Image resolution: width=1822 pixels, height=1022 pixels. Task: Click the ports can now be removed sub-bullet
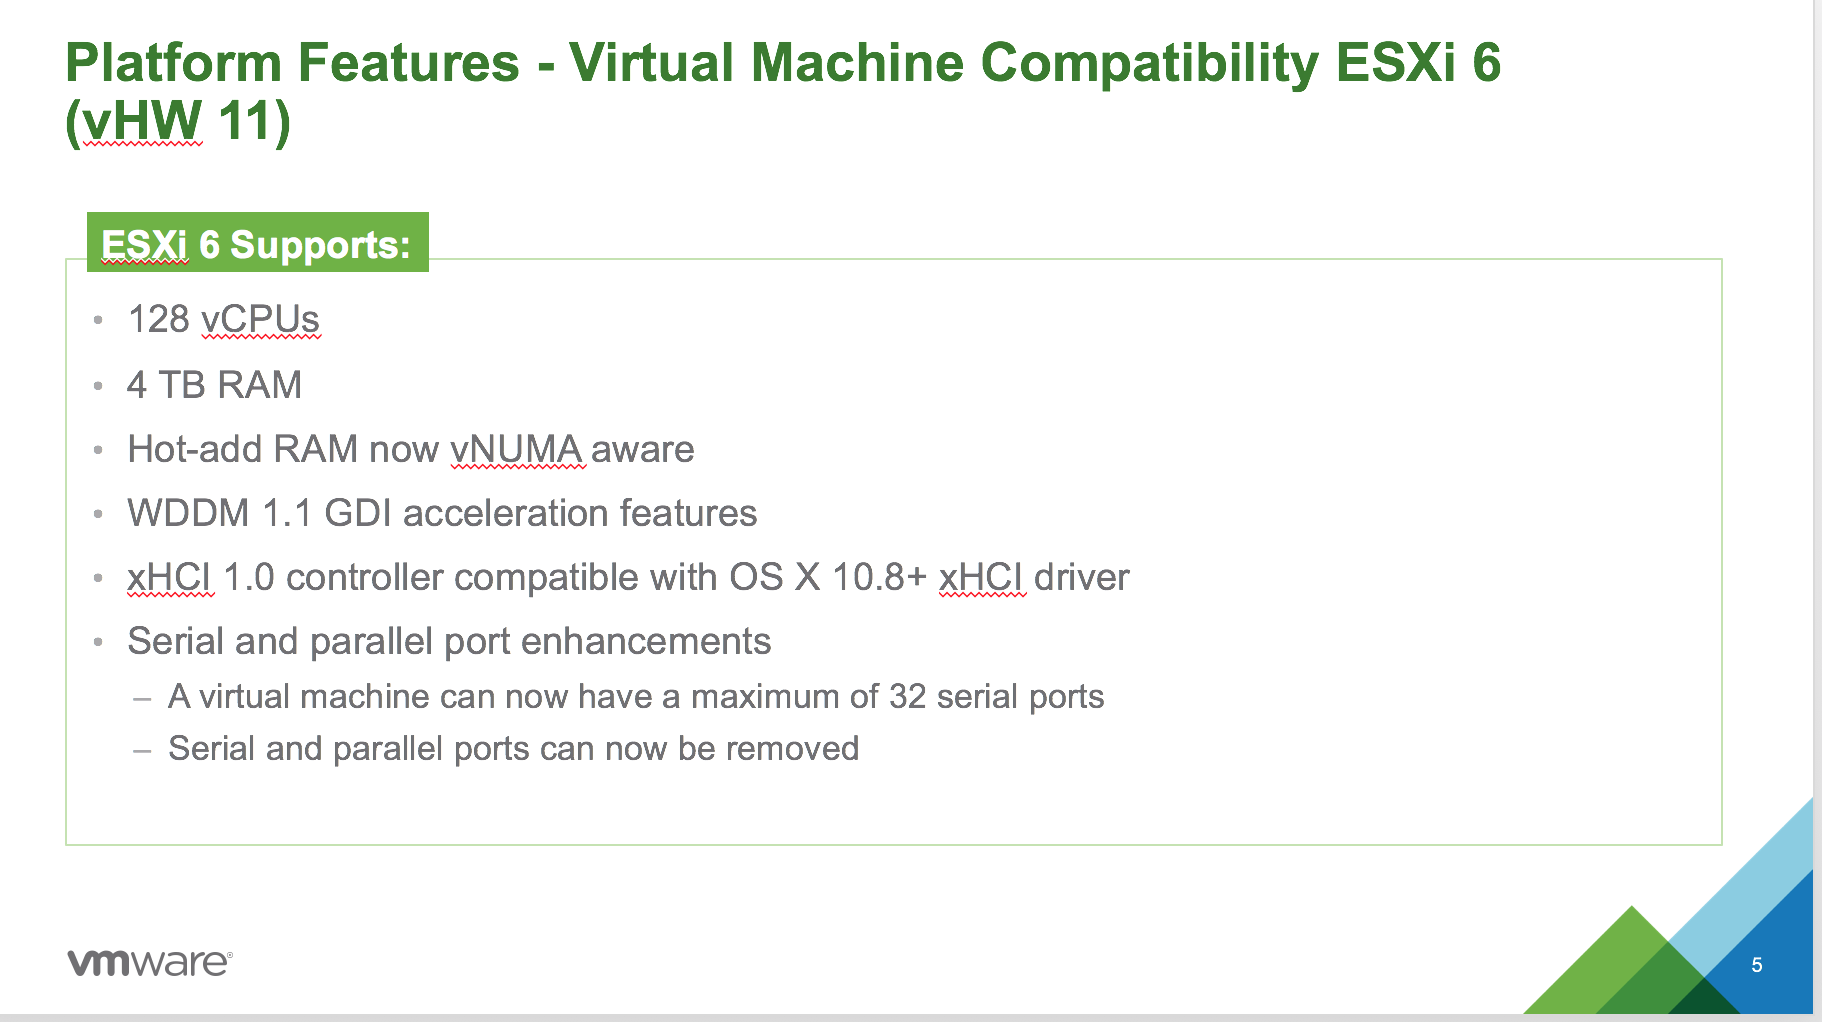pos(513,748)
